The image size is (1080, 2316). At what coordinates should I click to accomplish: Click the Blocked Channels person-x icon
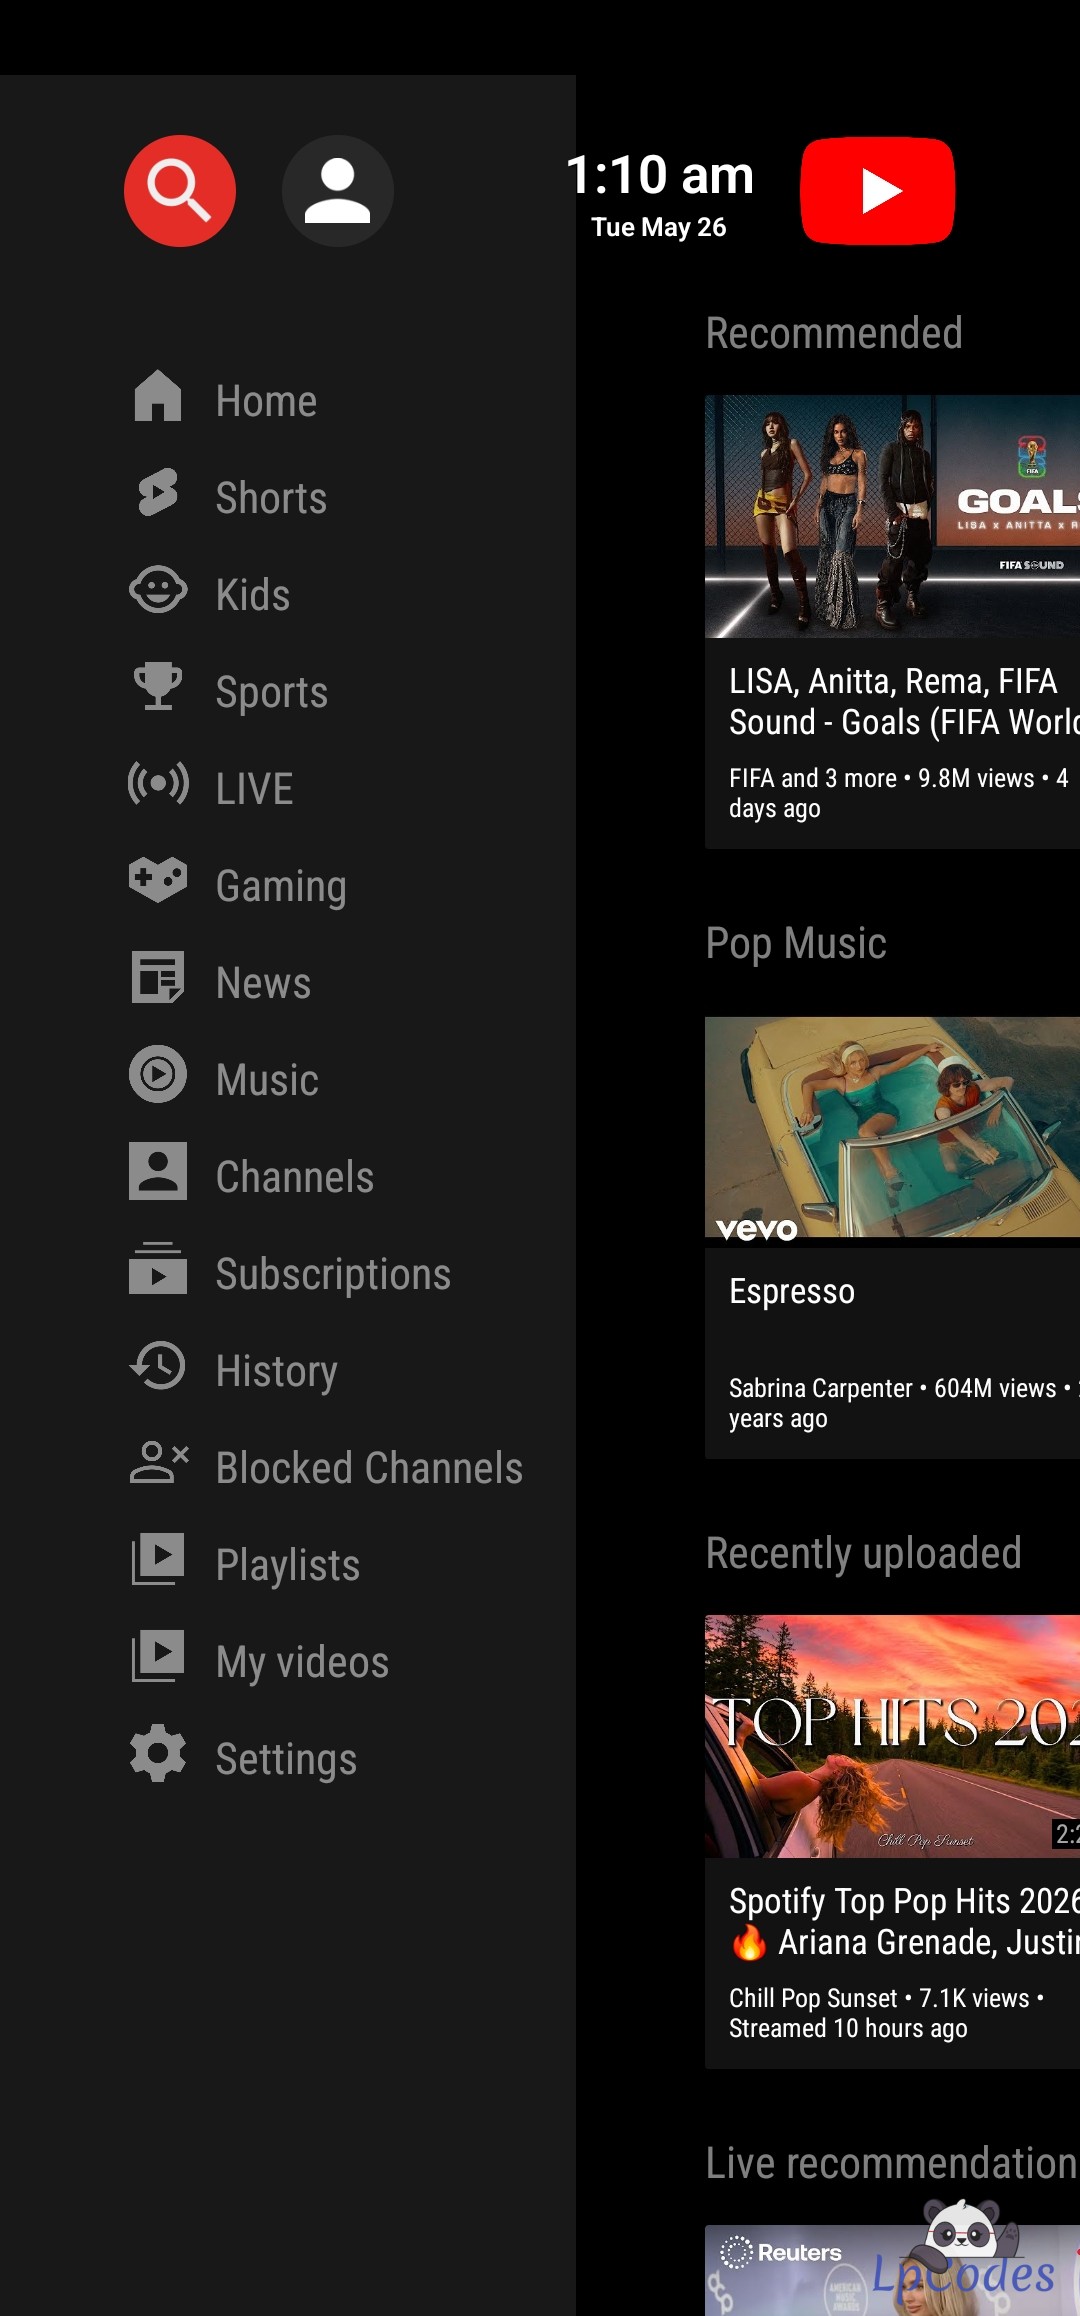tap(159, 1462)
